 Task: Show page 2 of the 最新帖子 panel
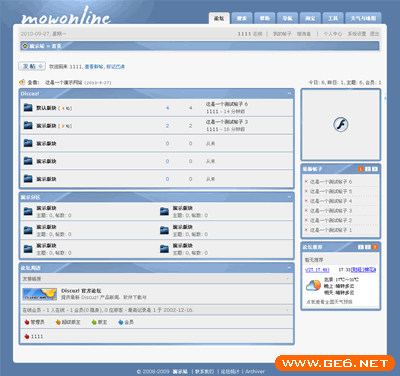pyautogui.click(x=368, y=169)
